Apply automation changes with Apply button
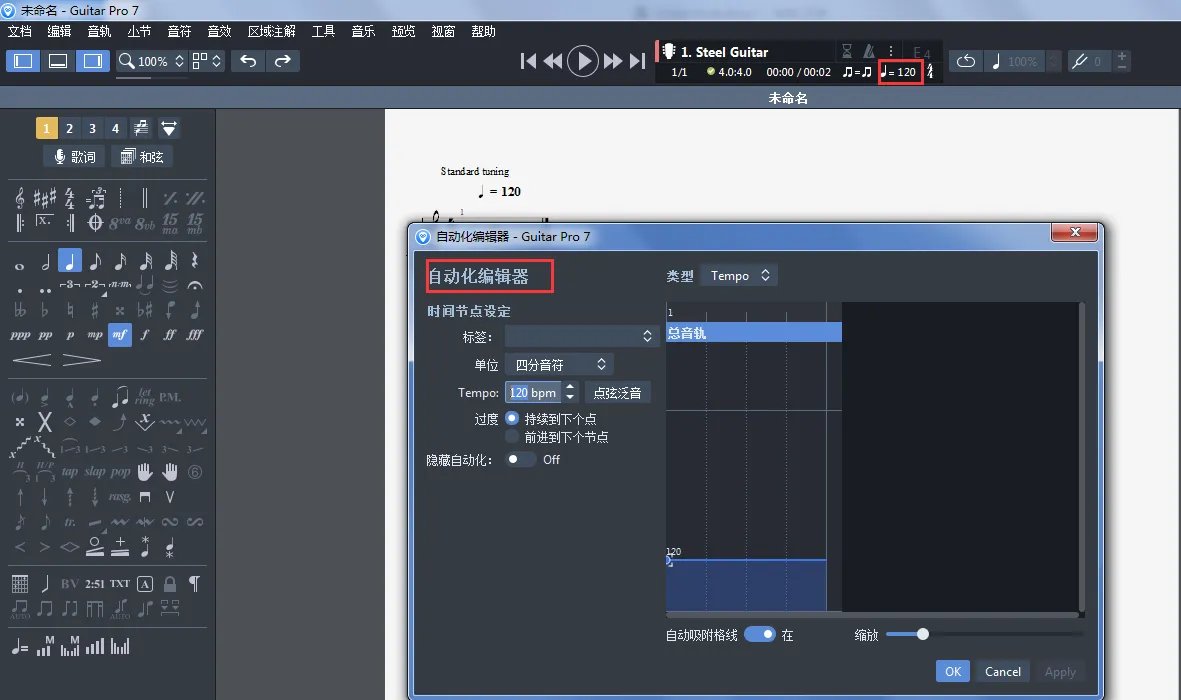 pyautogui.click(x=1060, y=671)
